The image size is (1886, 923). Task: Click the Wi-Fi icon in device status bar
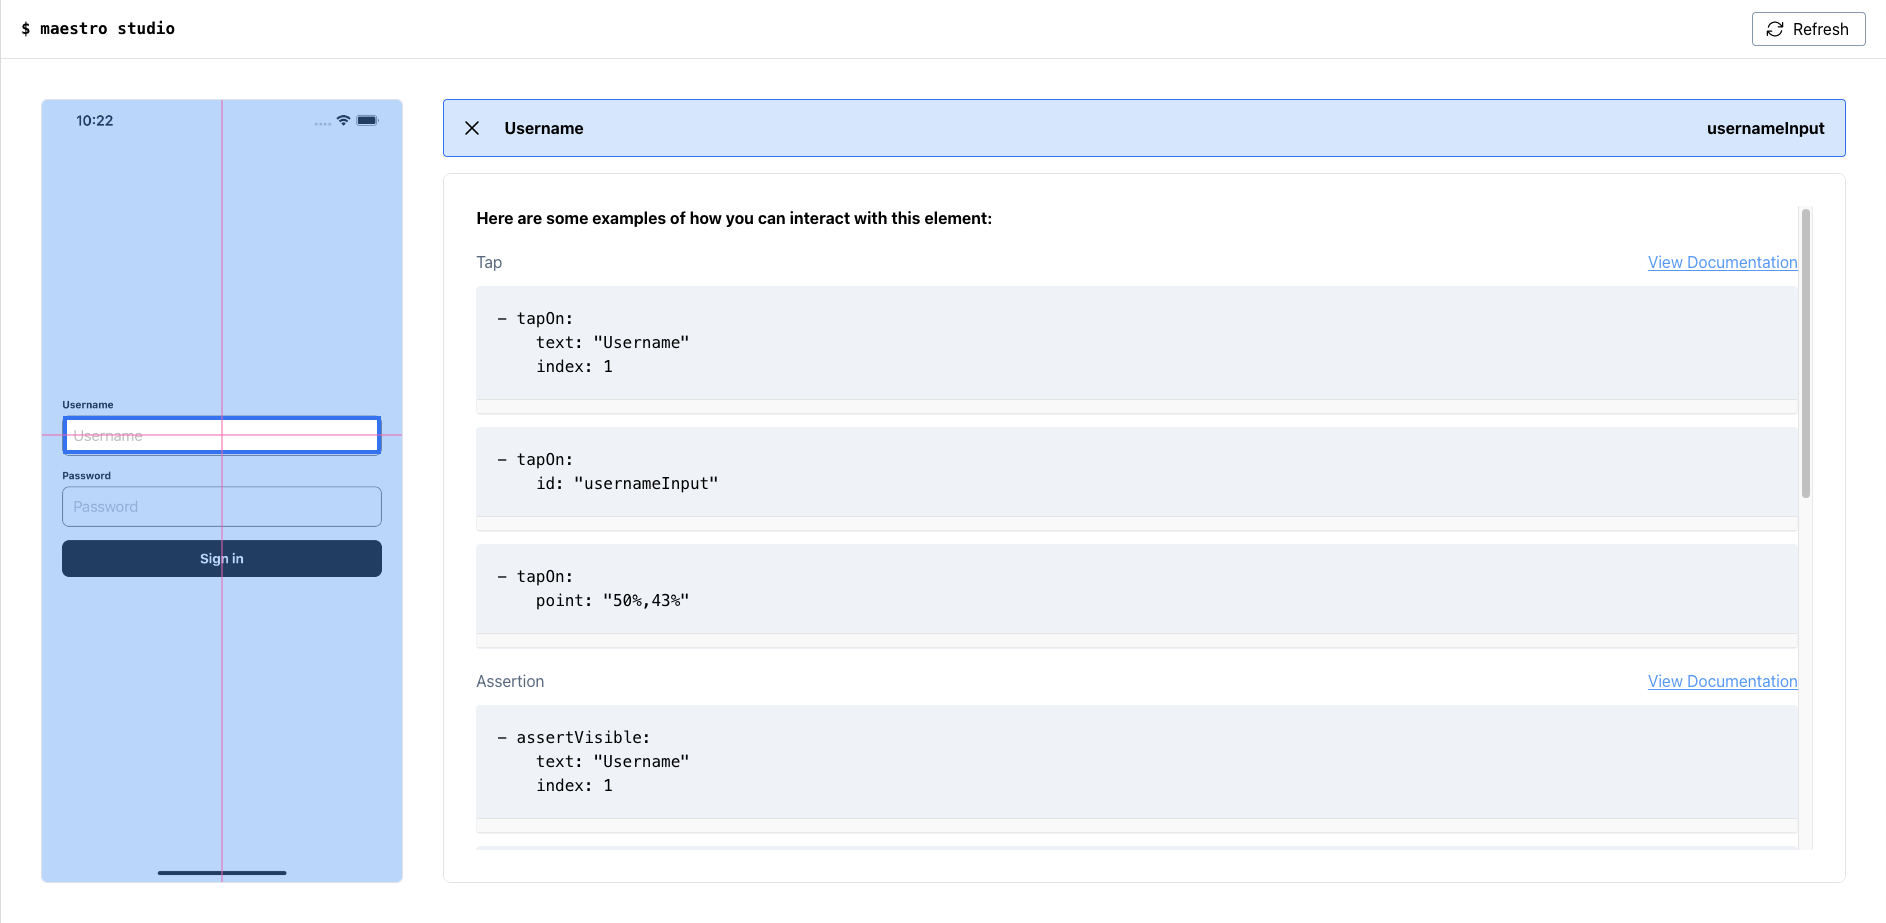(343, 120)
